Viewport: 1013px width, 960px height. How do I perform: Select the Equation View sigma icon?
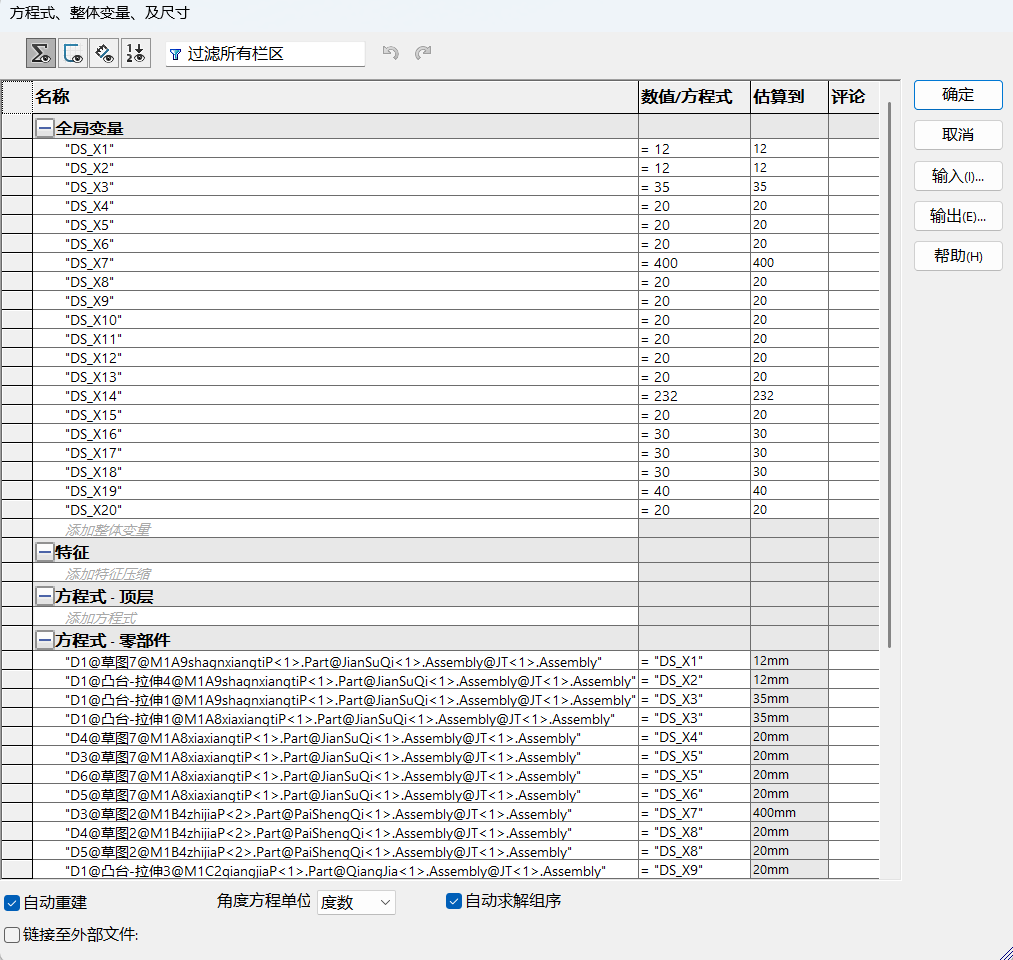[41, 53]
